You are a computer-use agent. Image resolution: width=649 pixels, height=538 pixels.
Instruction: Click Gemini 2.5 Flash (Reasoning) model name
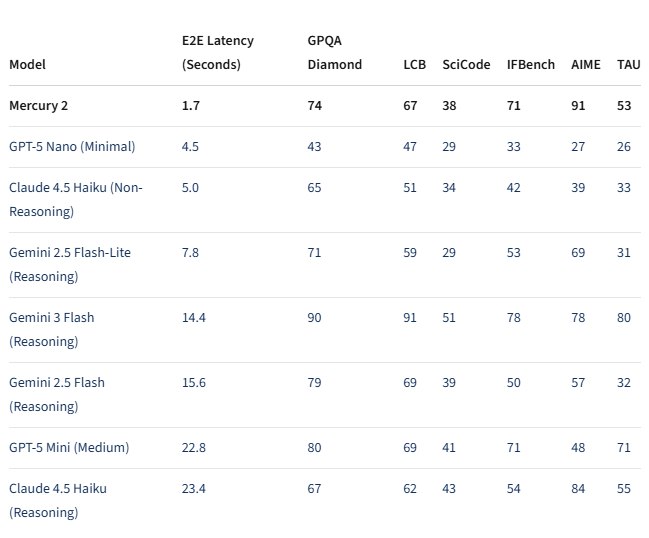click(x=57, y=394)
